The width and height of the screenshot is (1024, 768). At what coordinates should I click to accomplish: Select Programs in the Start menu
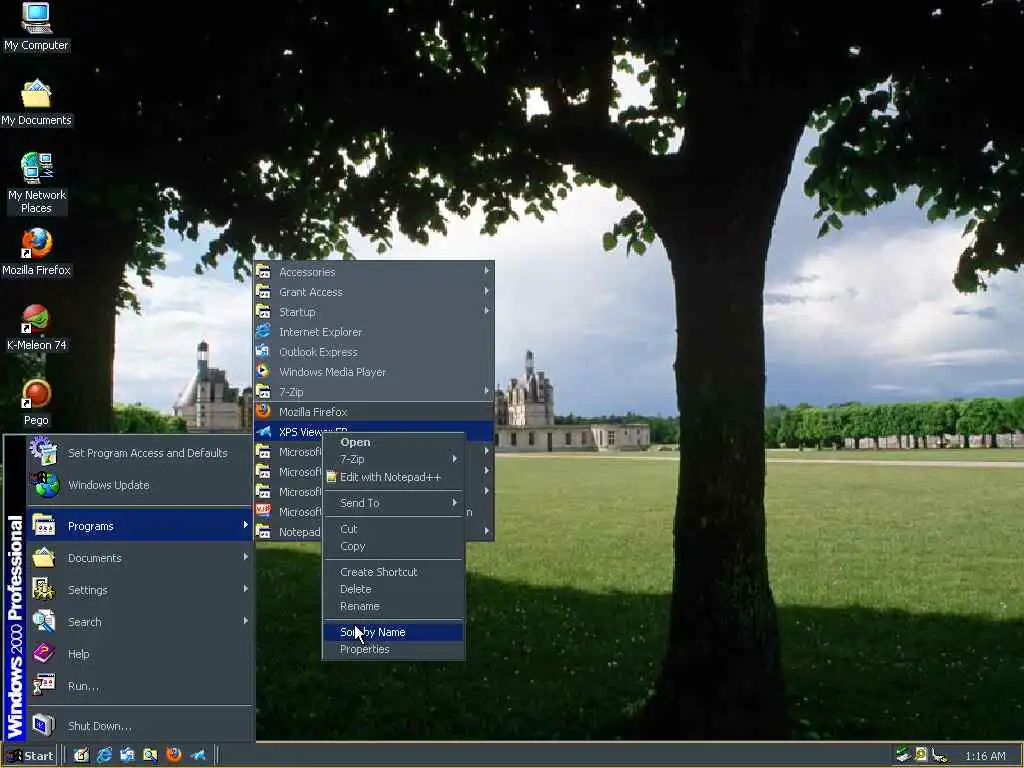[140, 525]
